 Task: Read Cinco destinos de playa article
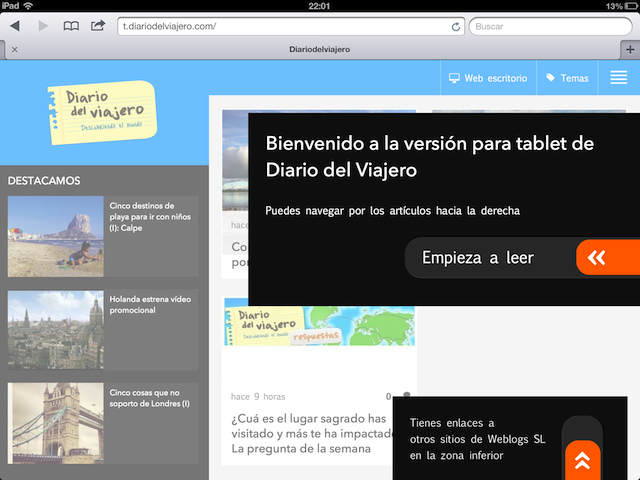[150, 217]
